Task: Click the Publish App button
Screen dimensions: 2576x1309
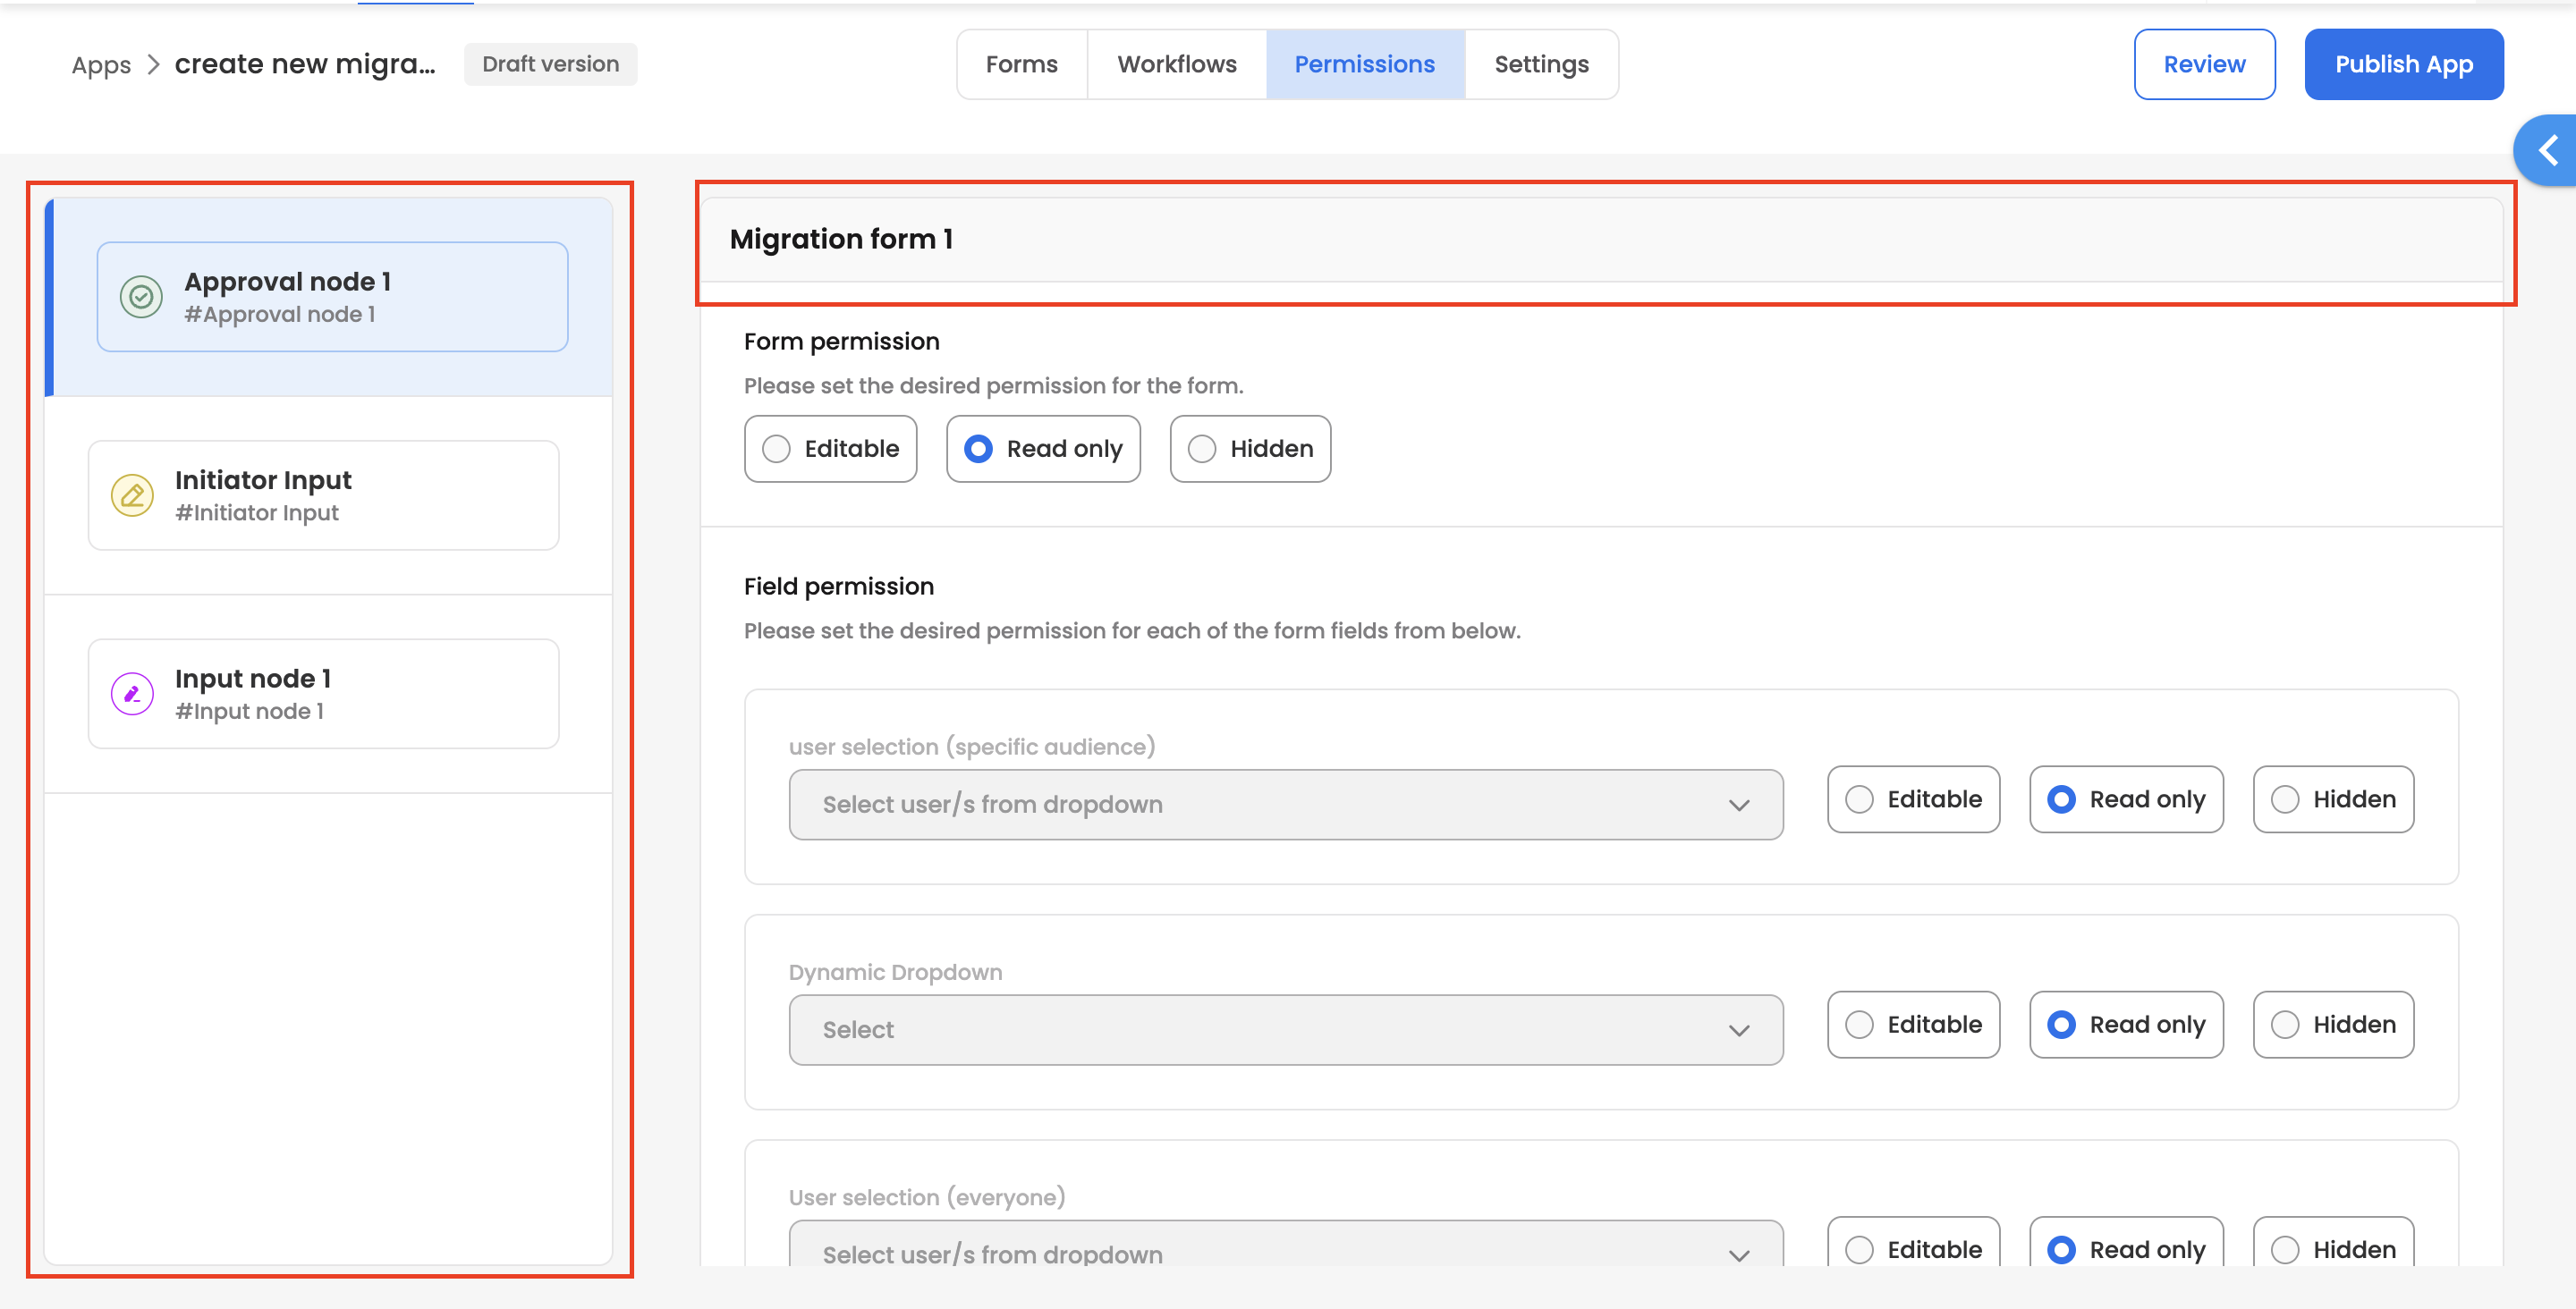Action: click(2403, 65)
